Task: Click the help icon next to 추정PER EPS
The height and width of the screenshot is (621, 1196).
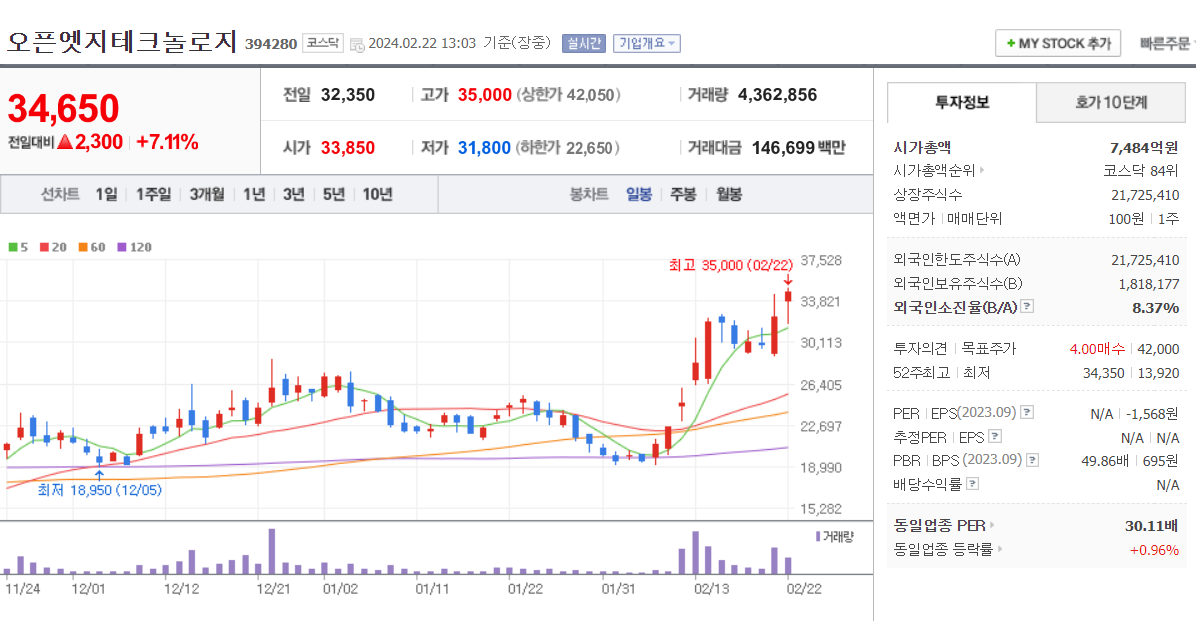Action: pos(995,436)
